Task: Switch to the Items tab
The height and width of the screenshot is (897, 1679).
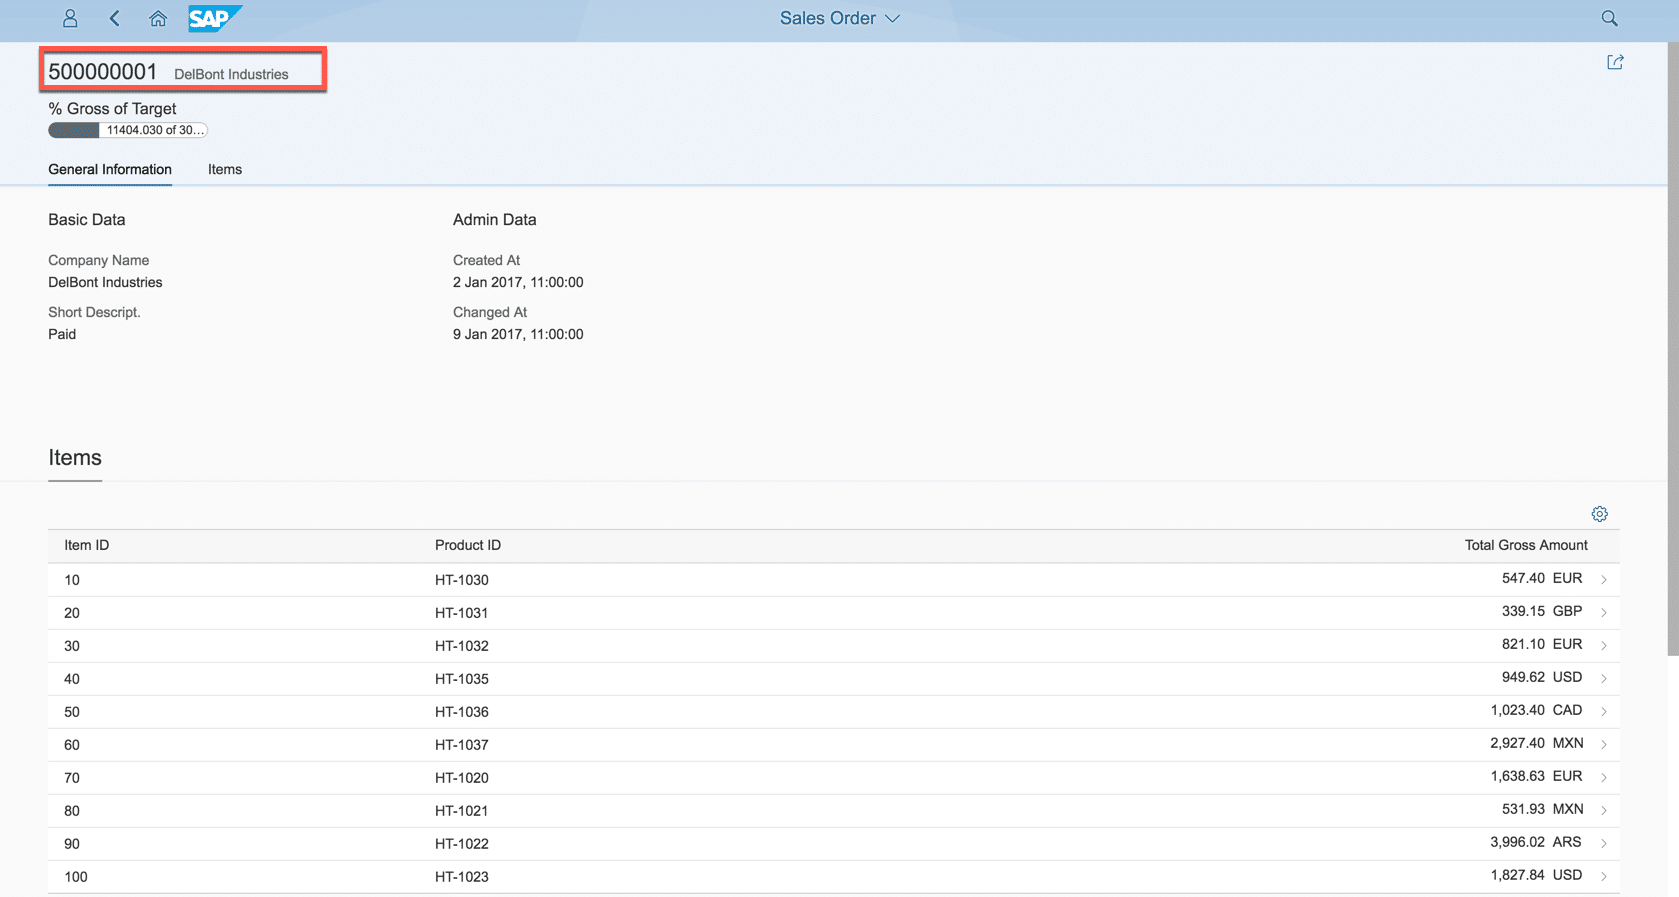Action: click(225, 169)
